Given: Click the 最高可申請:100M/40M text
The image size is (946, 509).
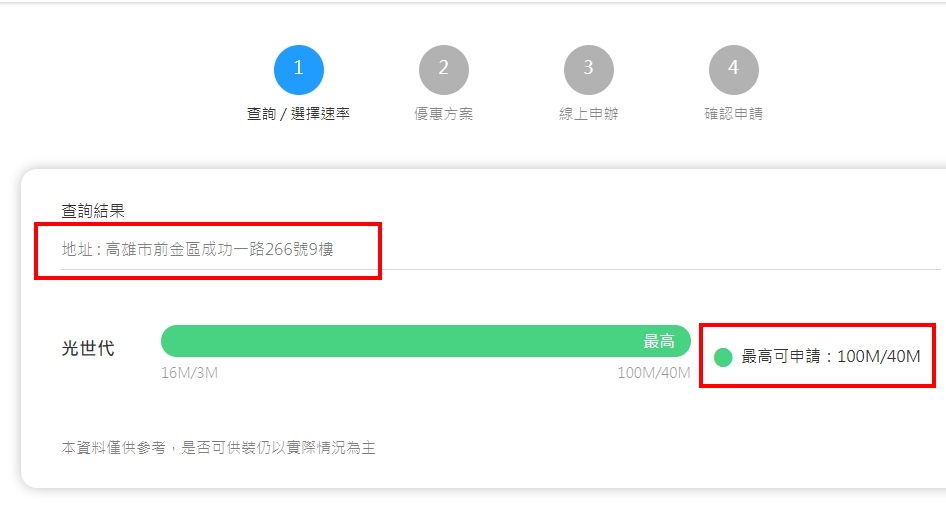Looking at the screenshot, I should tap(831, 356).
